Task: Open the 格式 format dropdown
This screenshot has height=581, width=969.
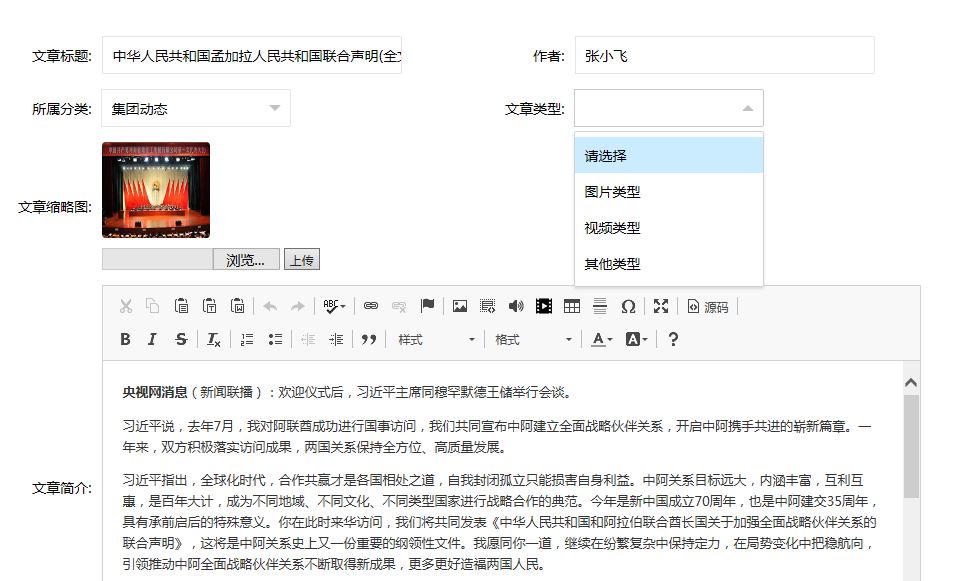Action: (533, 340)
